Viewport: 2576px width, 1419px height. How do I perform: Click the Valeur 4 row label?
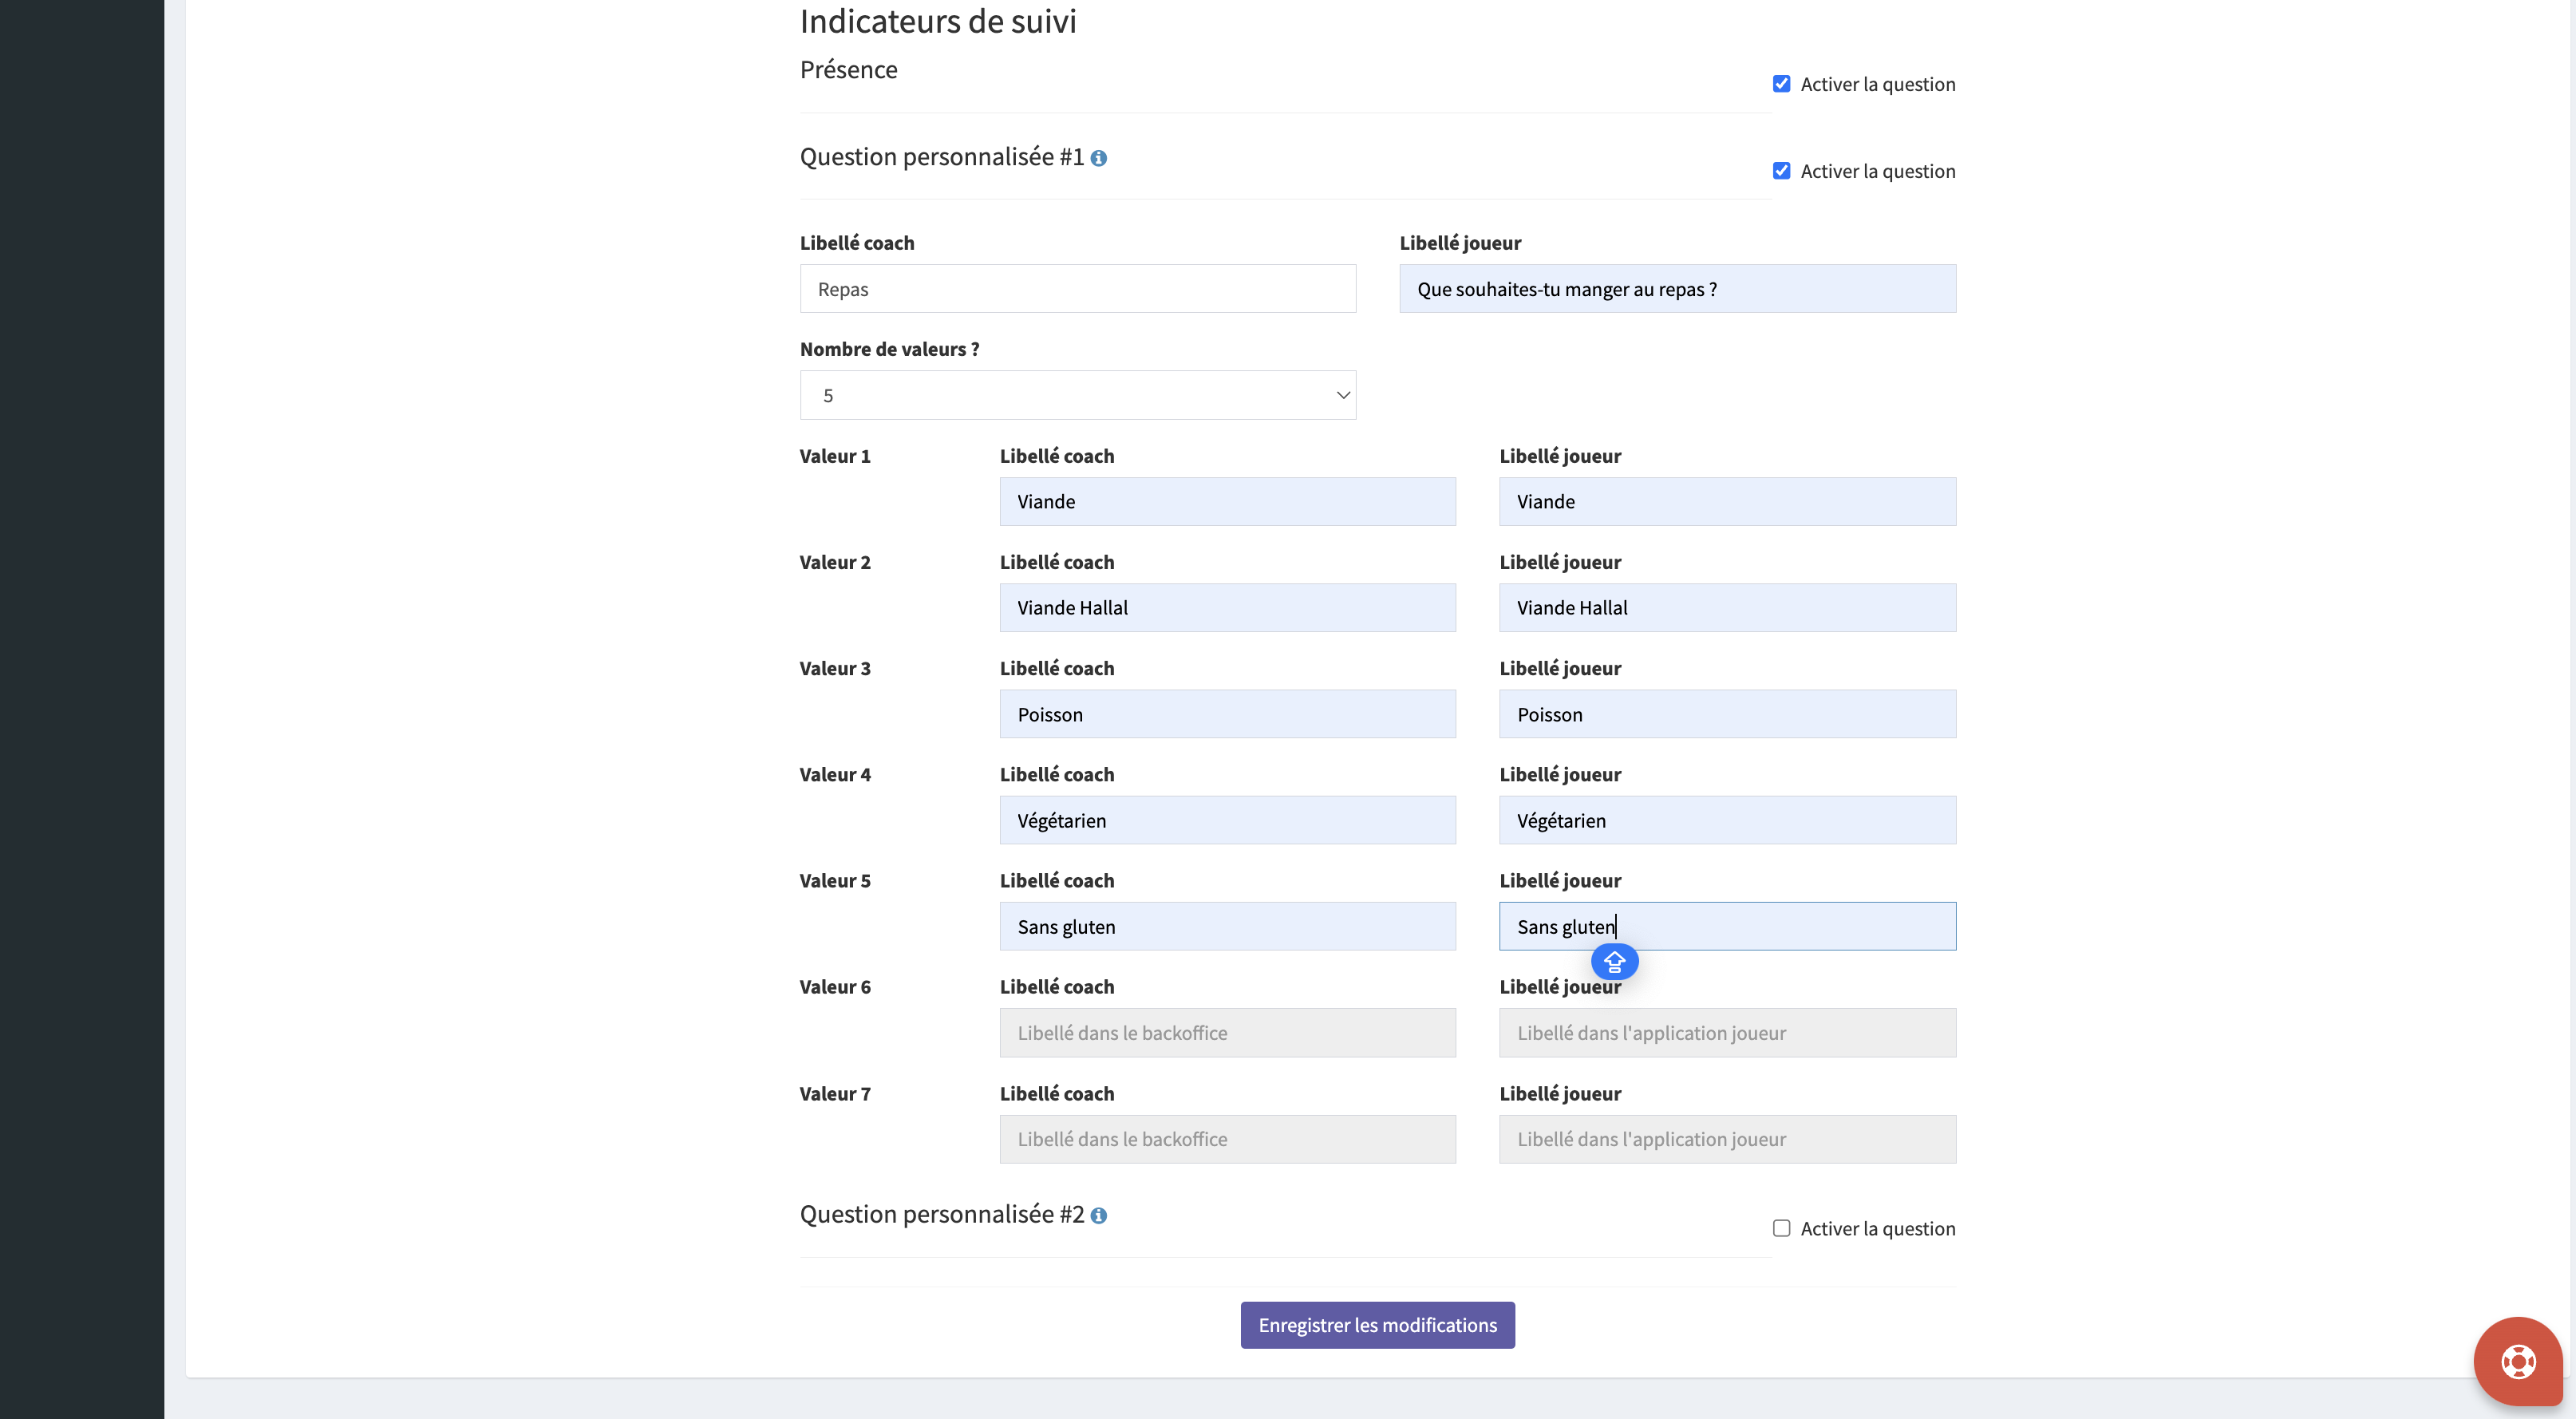tap(835, 774)
